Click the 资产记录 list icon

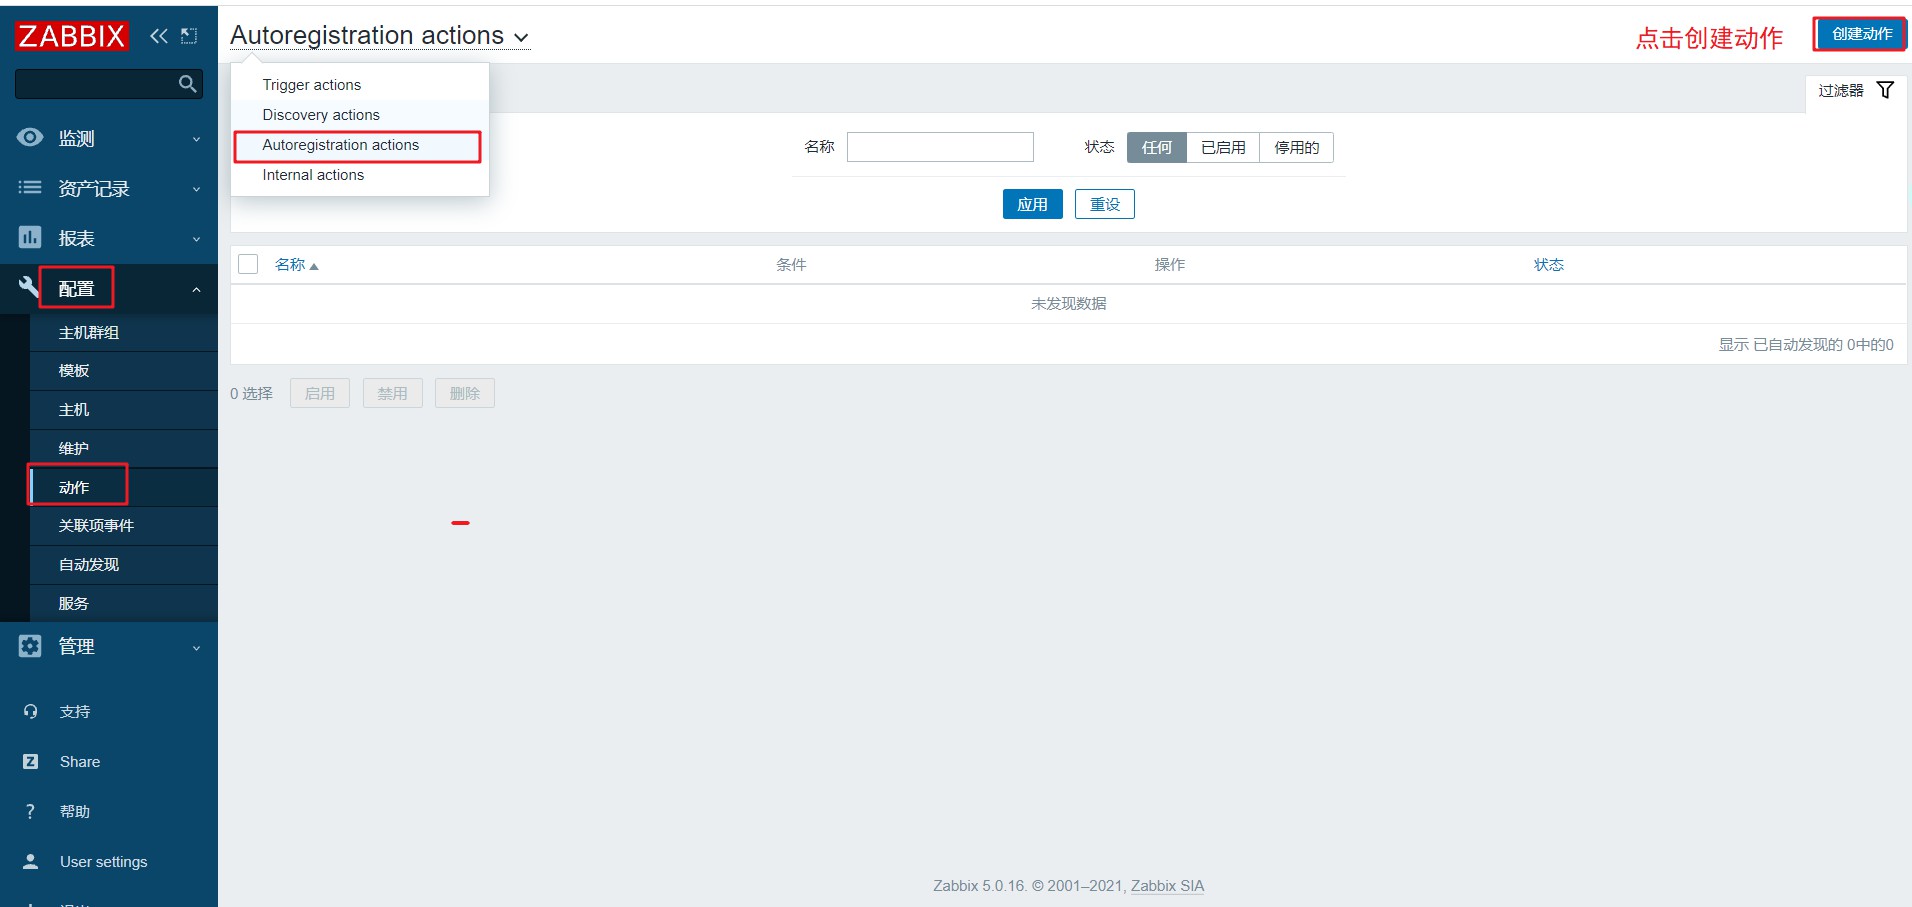coord(30,188)
